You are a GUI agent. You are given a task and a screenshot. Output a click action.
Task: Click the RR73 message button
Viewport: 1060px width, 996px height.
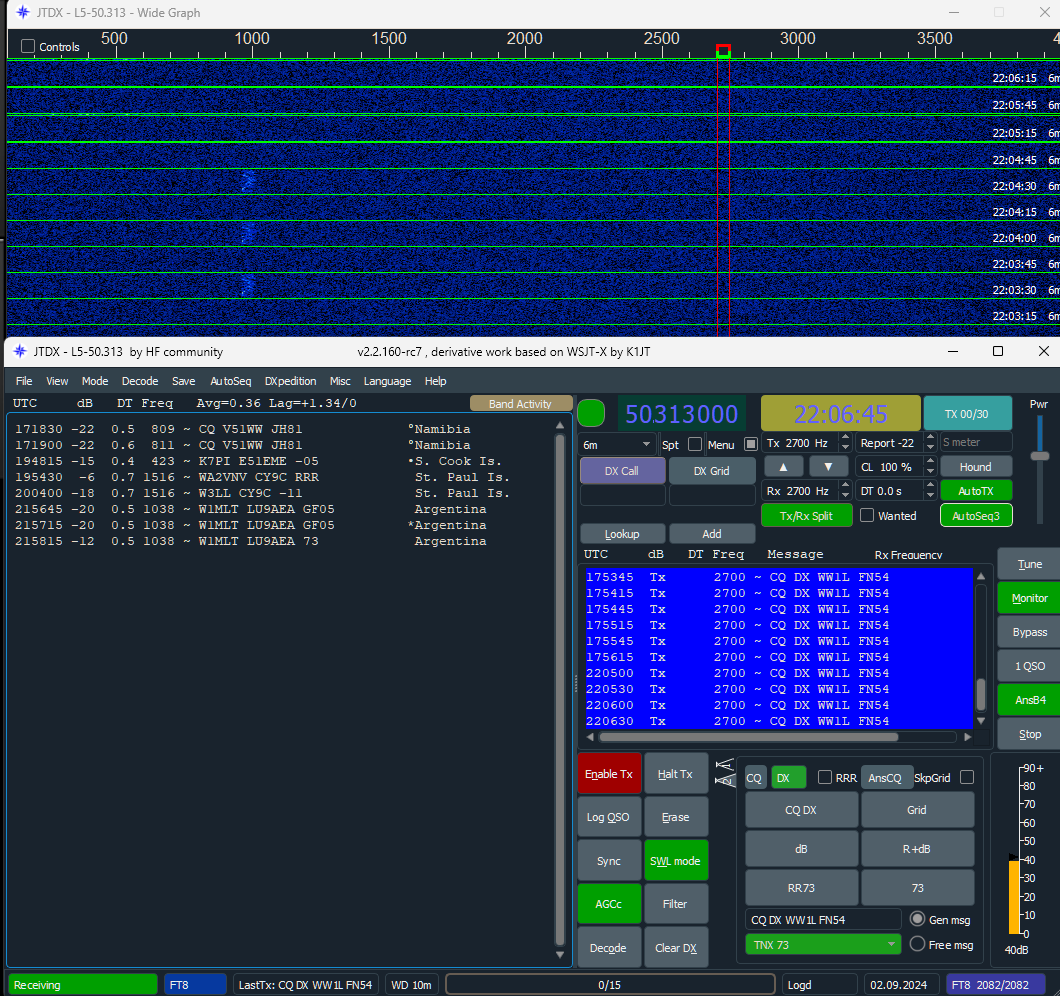tap(801, 887)
